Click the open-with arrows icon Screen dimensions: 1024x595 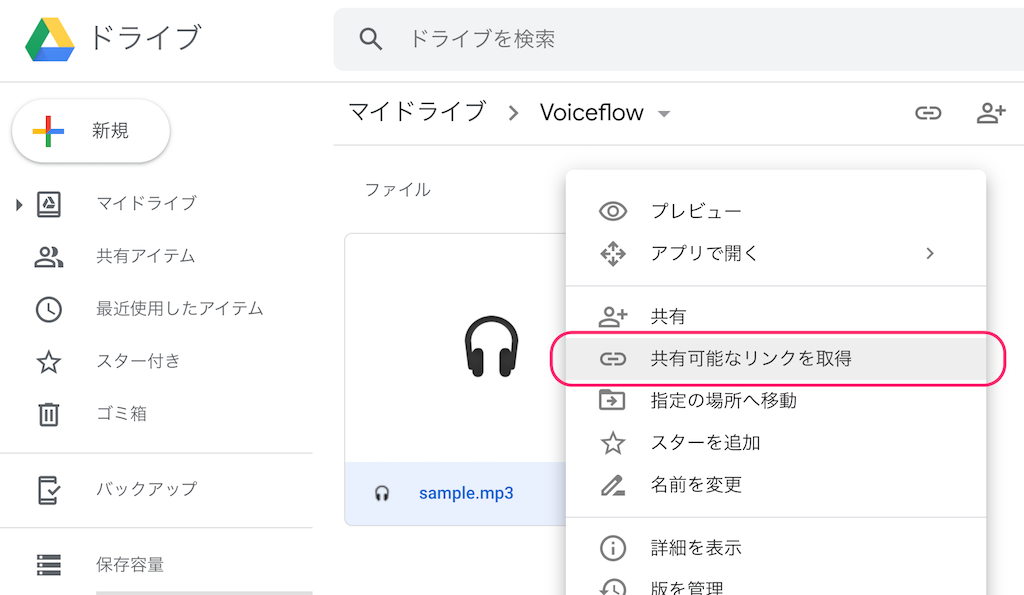pyautogui.click(x=613, y=253)
